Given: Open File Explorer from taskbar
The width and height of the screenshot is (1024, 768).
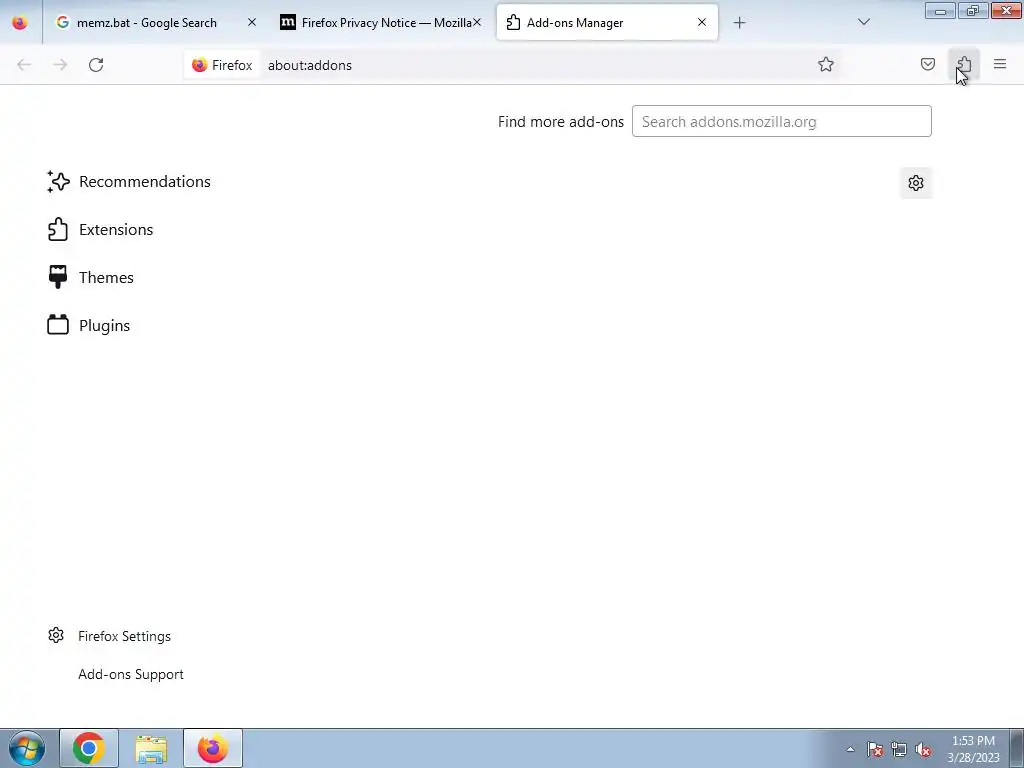Looking at the screenshot, I should [151, 748].
